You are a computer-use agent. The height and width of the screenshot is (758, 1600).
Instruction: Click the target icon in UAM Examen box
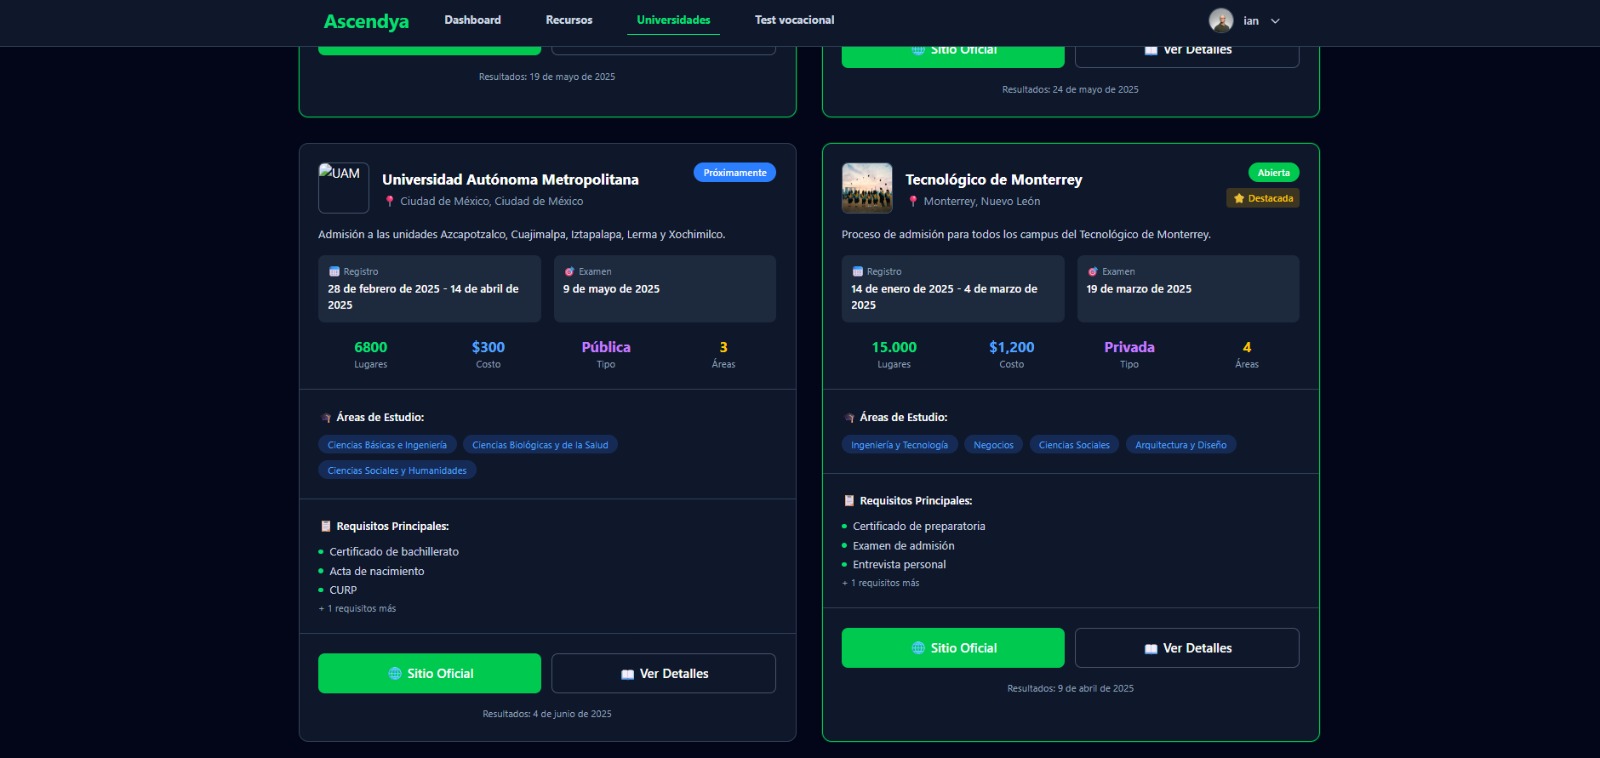pos(569,272)
